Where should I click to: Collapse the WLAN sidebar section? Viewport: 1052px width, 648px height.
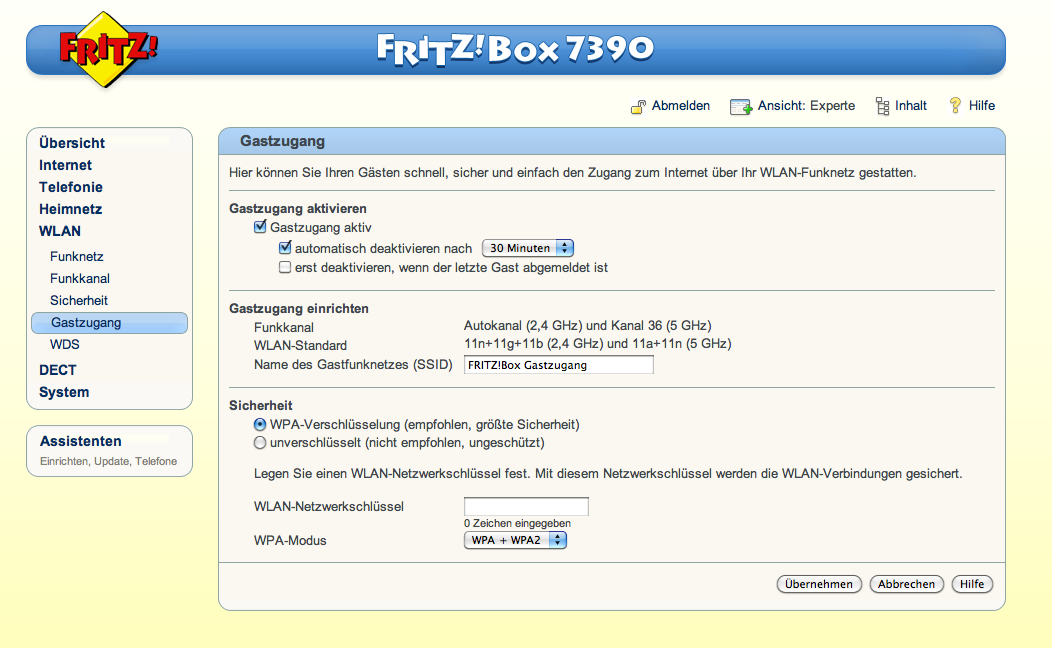click(60, 231)
